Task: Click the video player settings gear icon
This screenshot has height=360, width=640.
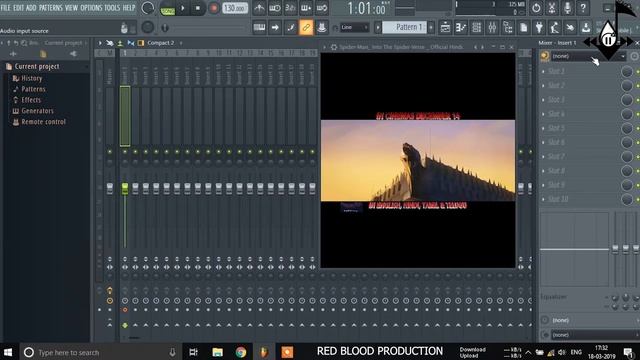Action: [x=334, y=47]
